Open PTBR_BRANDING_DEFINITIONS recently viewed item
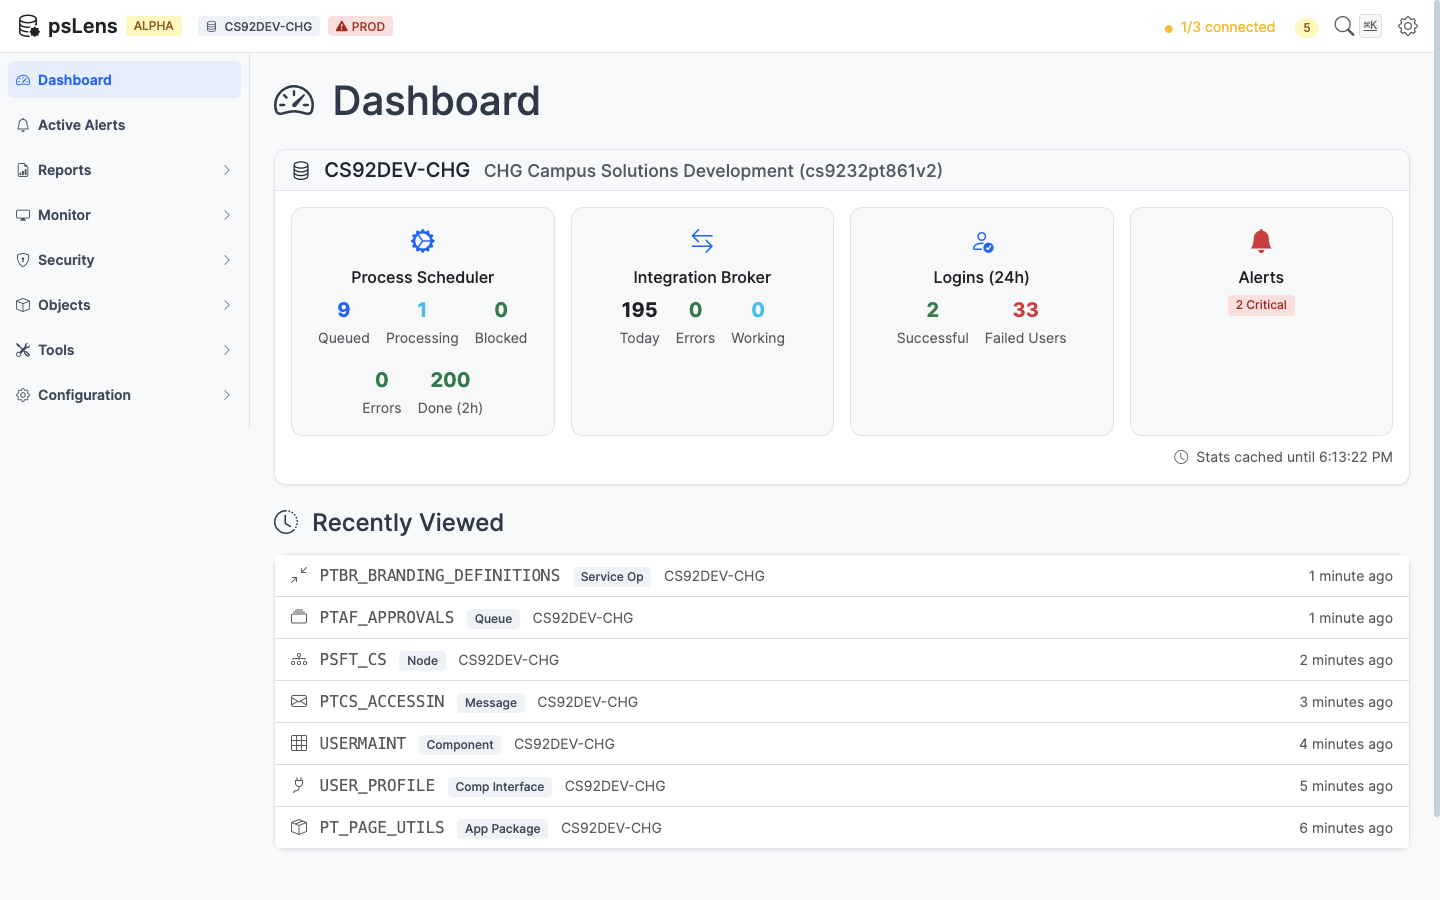1440x900 pixels. click(x=842, y=576)
